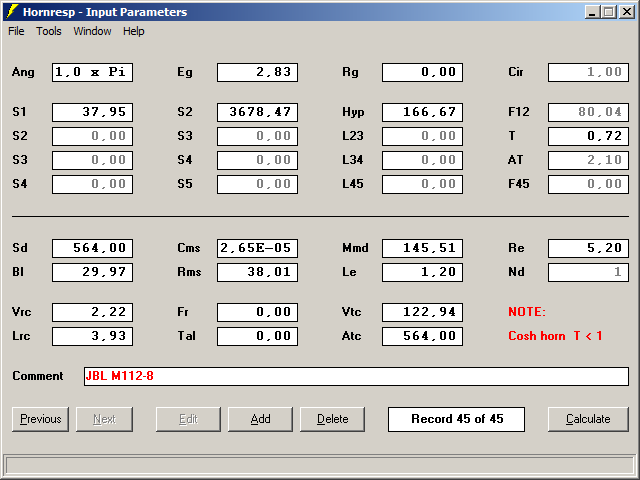Open the Window menu

tap(92, 31)
